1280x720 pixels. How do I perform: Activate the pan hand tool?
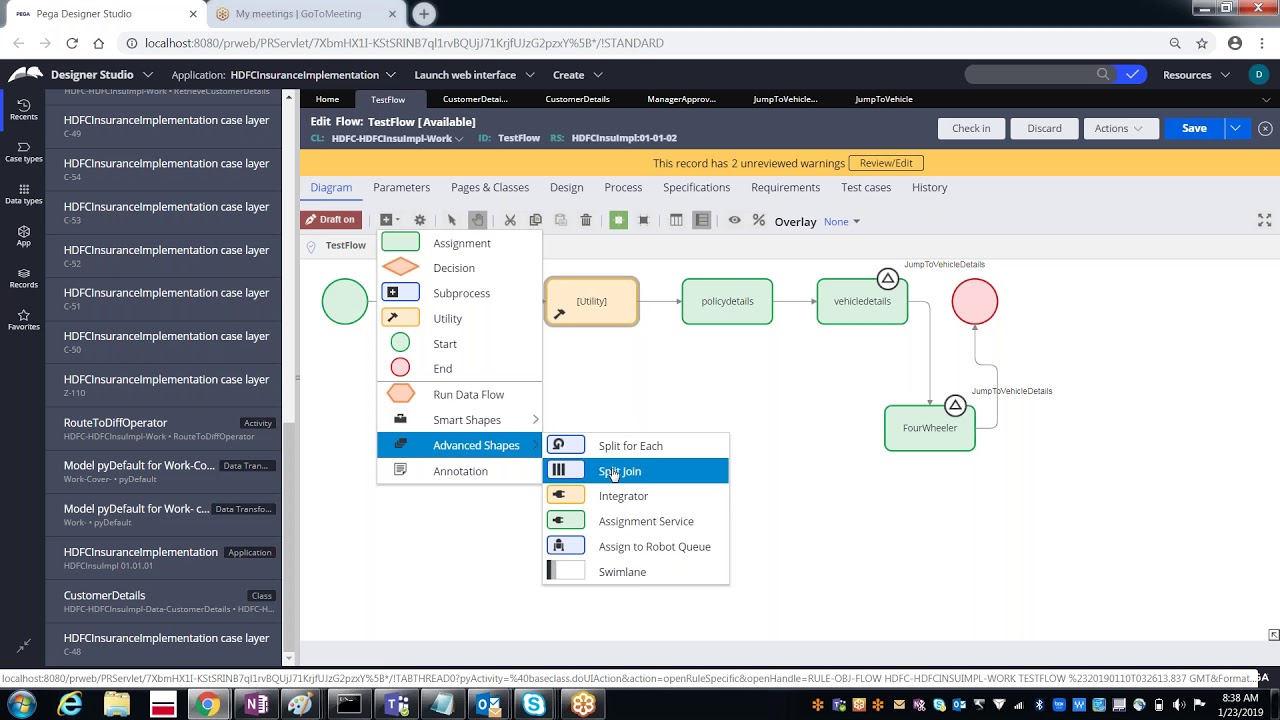pyautogui.click(x=478, y=220)
